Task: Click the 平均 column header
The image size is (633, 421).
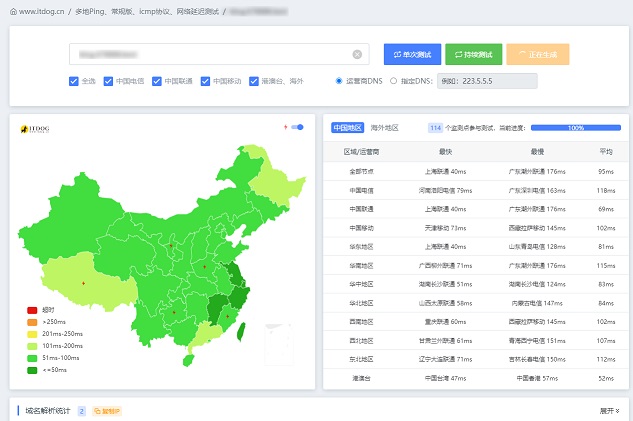Action: [606, 152]
